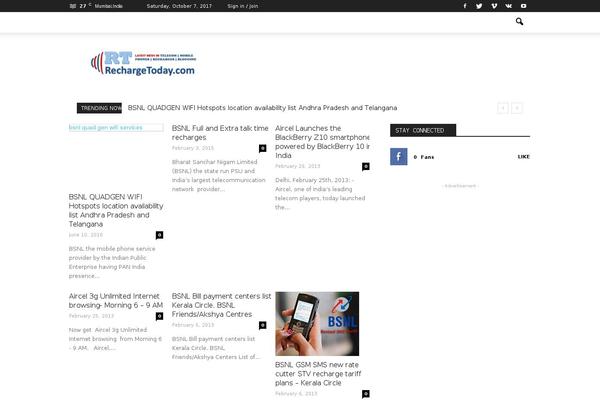Viewport: 600px width, 400px height.
Task: Open the Twitter icon in top bar
Action: click(479, 6)
